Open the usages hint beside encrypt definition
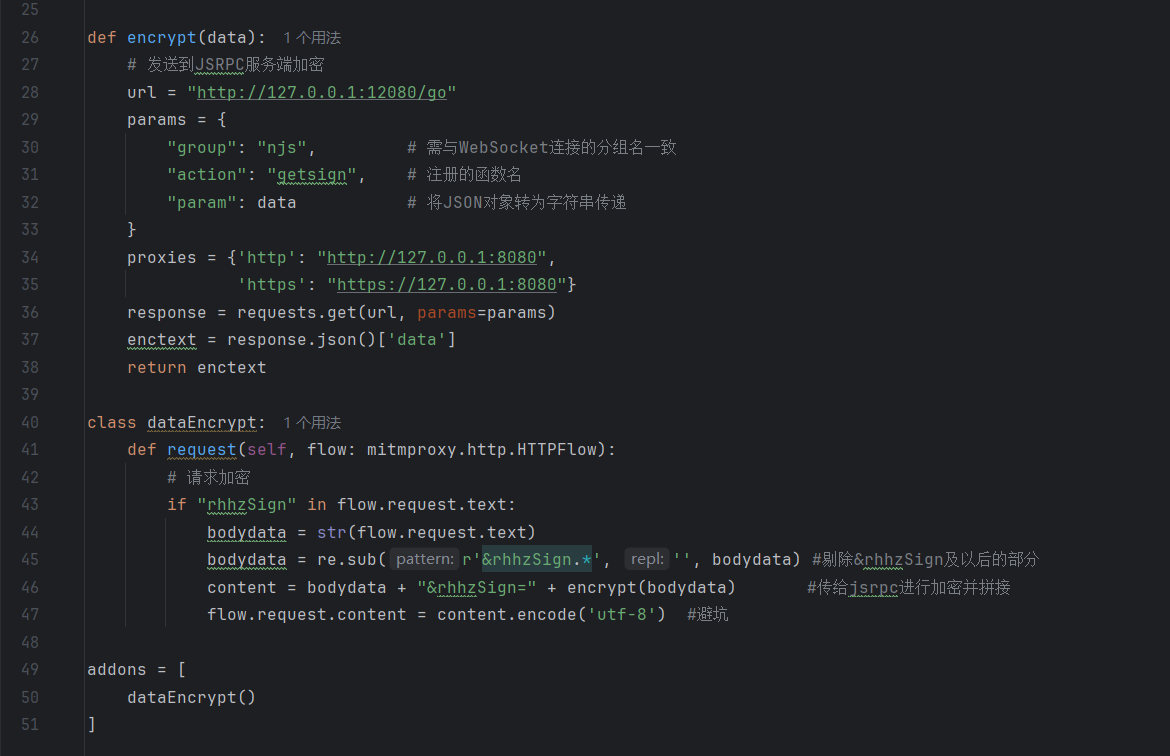 pos(312,37)
